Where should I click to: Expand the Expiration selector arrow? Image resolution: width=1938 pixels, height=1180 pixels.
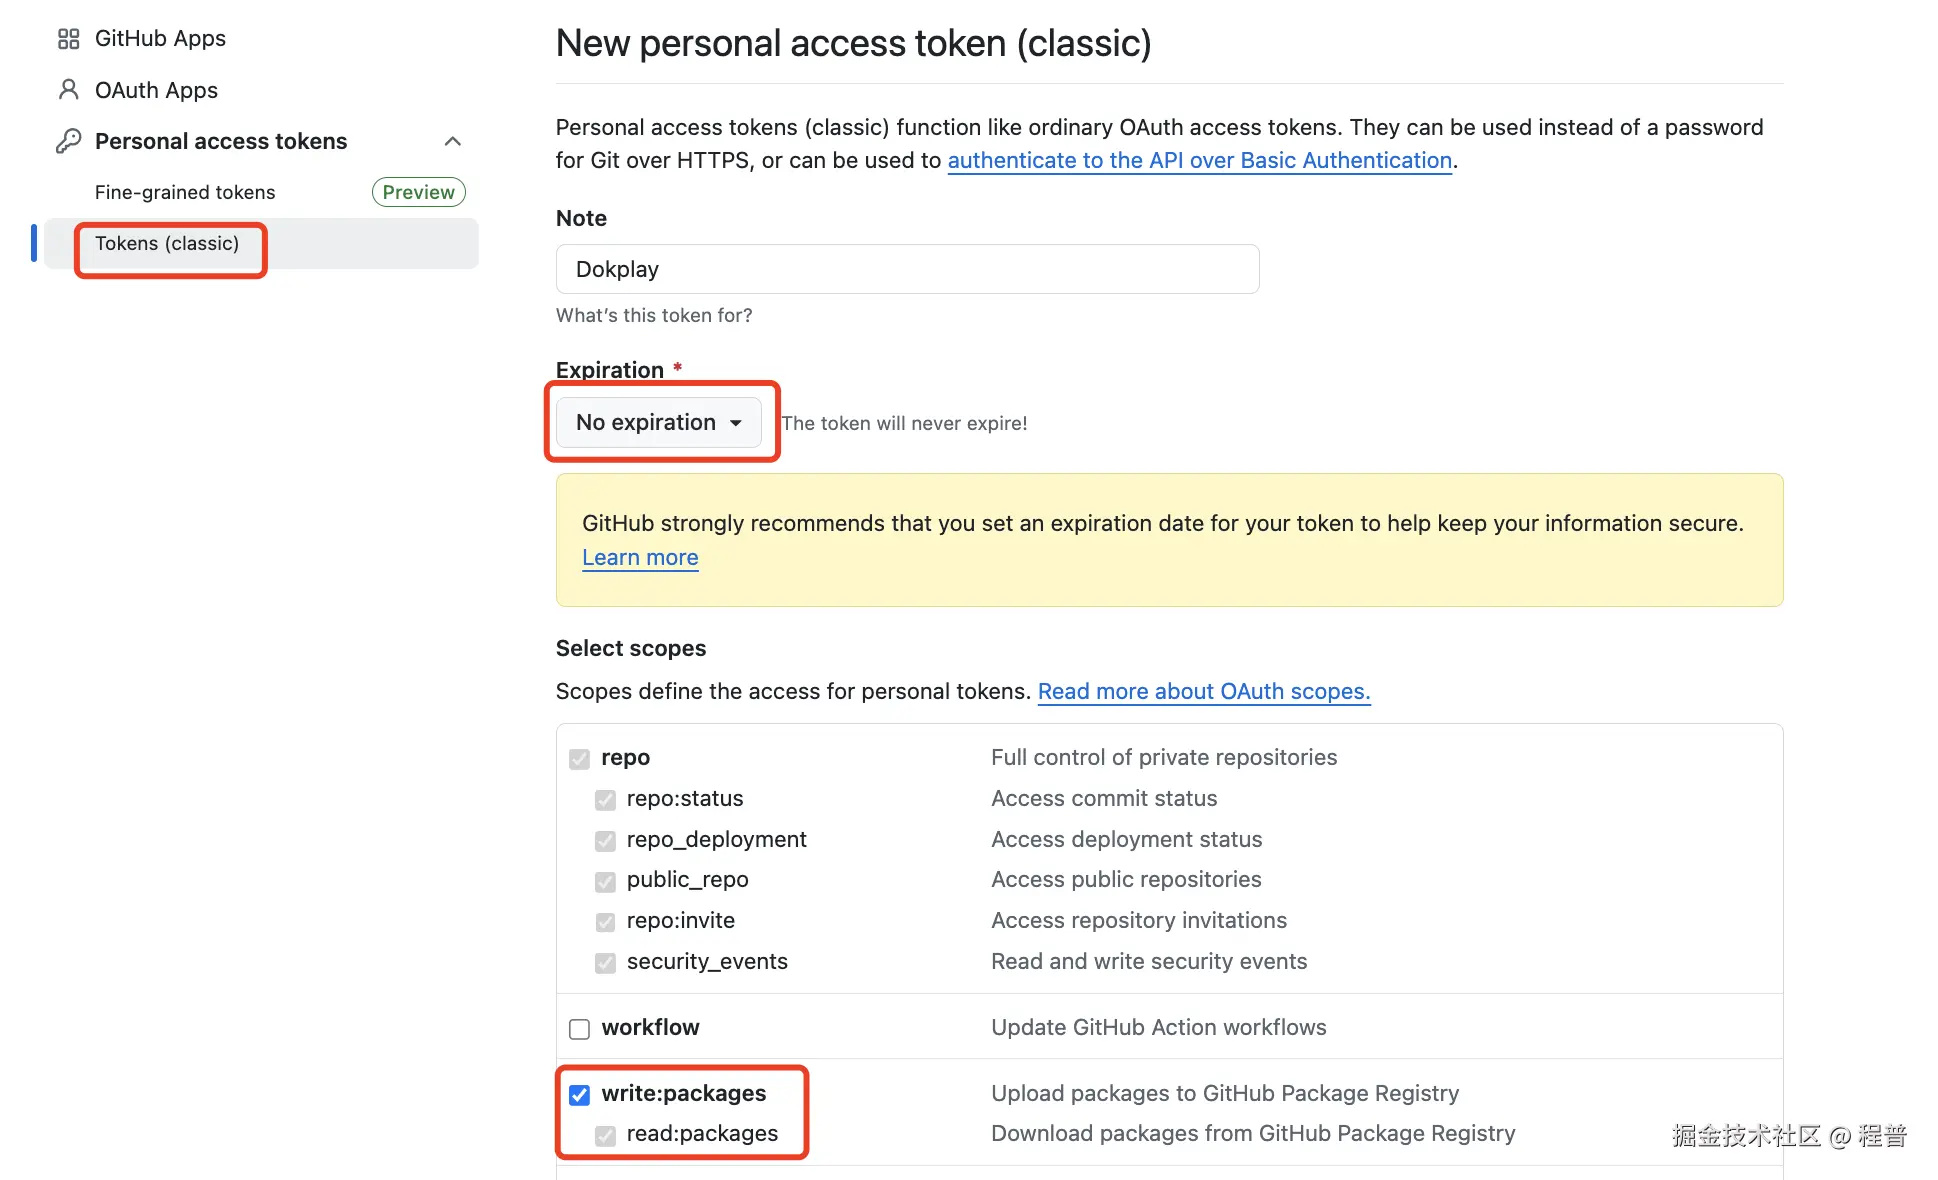click(x=736, y=422)
